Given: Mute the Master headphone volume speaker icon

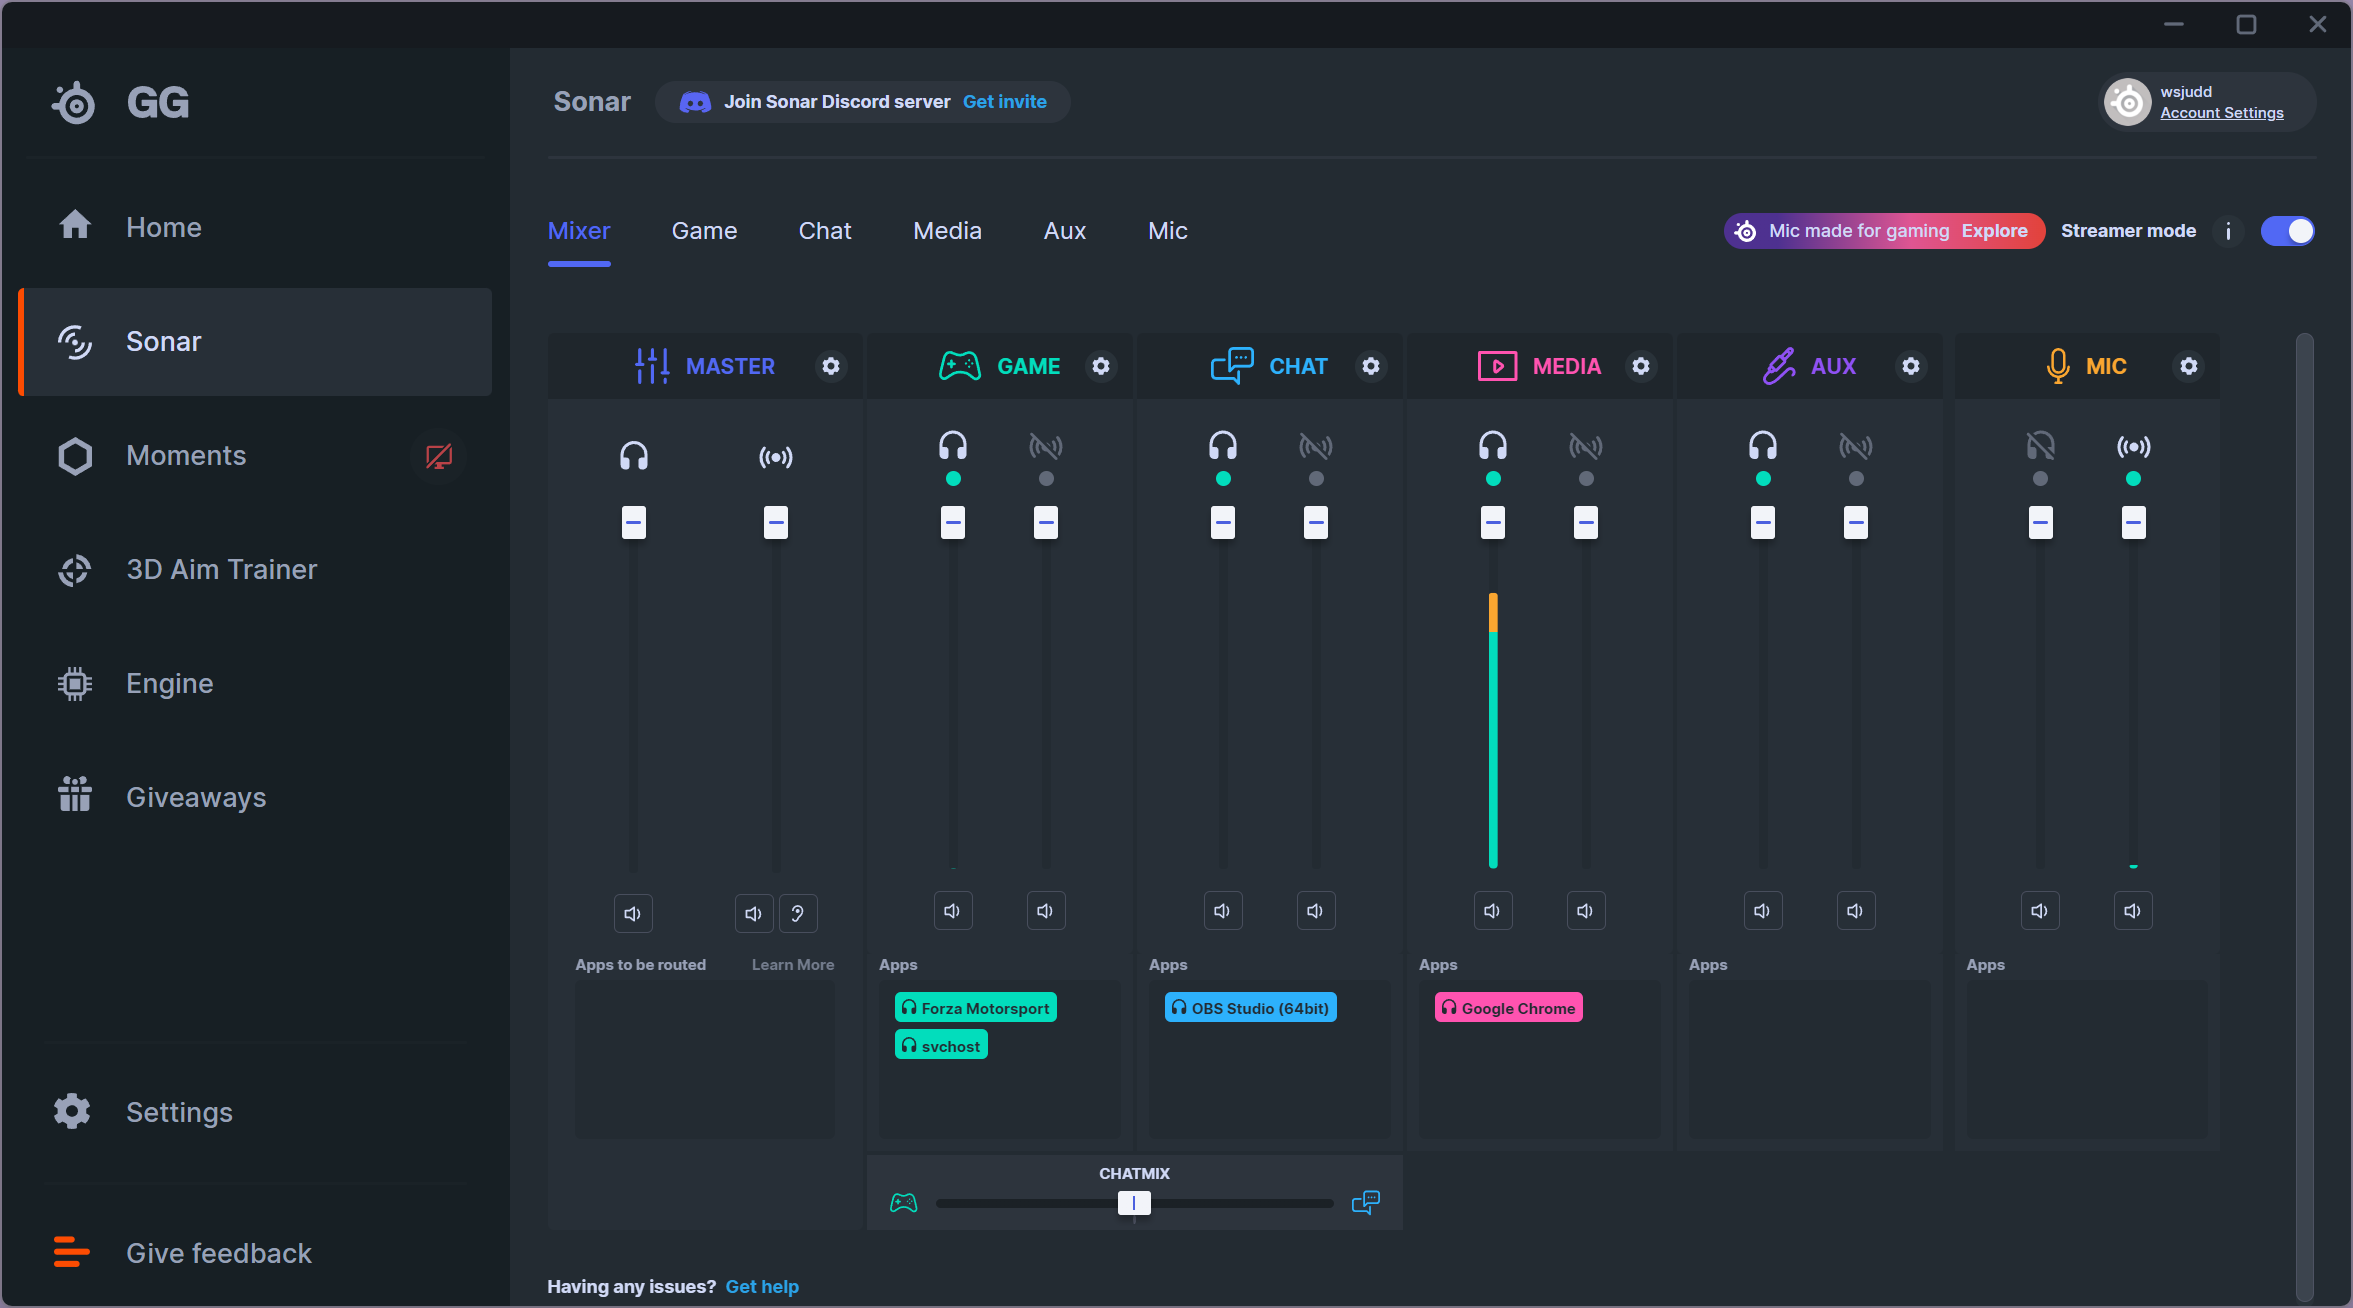Looking at the screenshot, I should click(x=632, y=913).
